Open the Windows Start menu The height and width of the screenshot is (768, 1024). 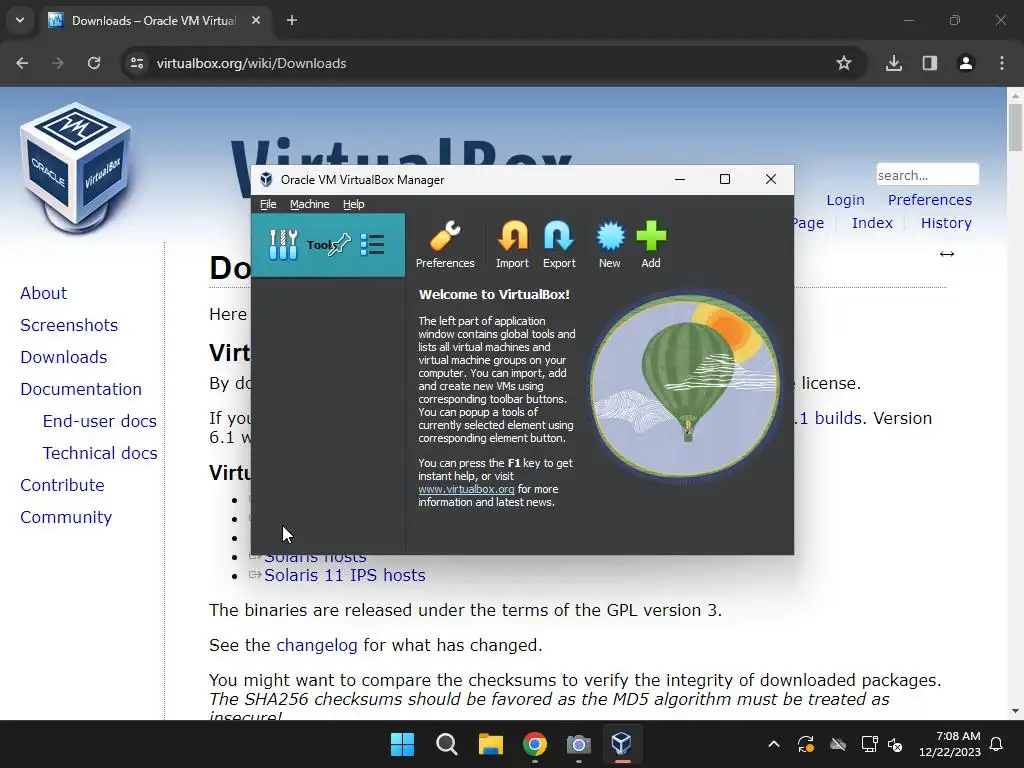402,744
